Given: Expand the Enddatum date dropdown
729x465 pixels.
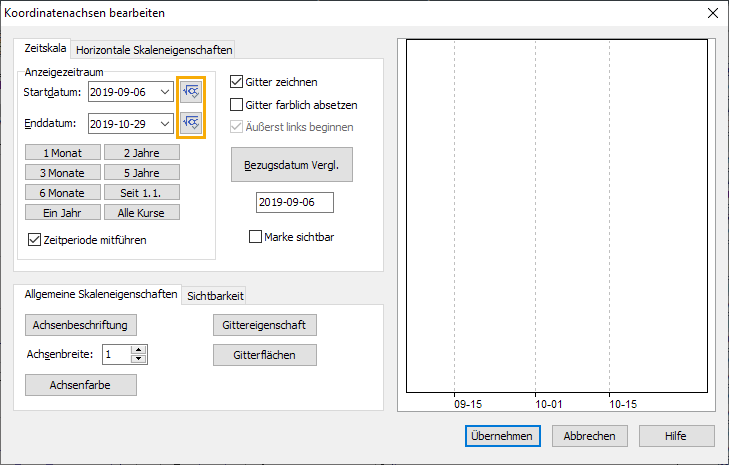Looking at the screenshot, I should tap(164, 124).
